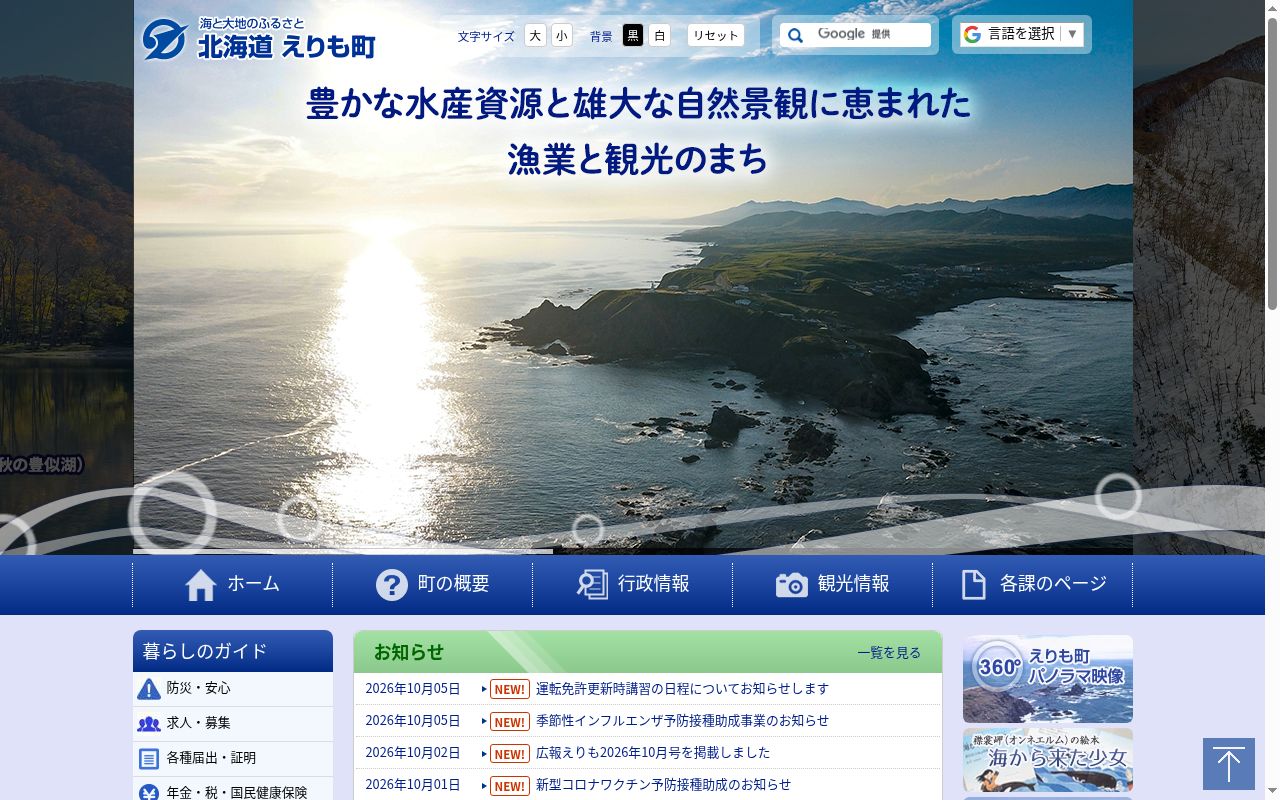Click the yen icon for 年金・税・国民健康保険
This screenshot has width=1280, height=800.
(x=149, y=793)
